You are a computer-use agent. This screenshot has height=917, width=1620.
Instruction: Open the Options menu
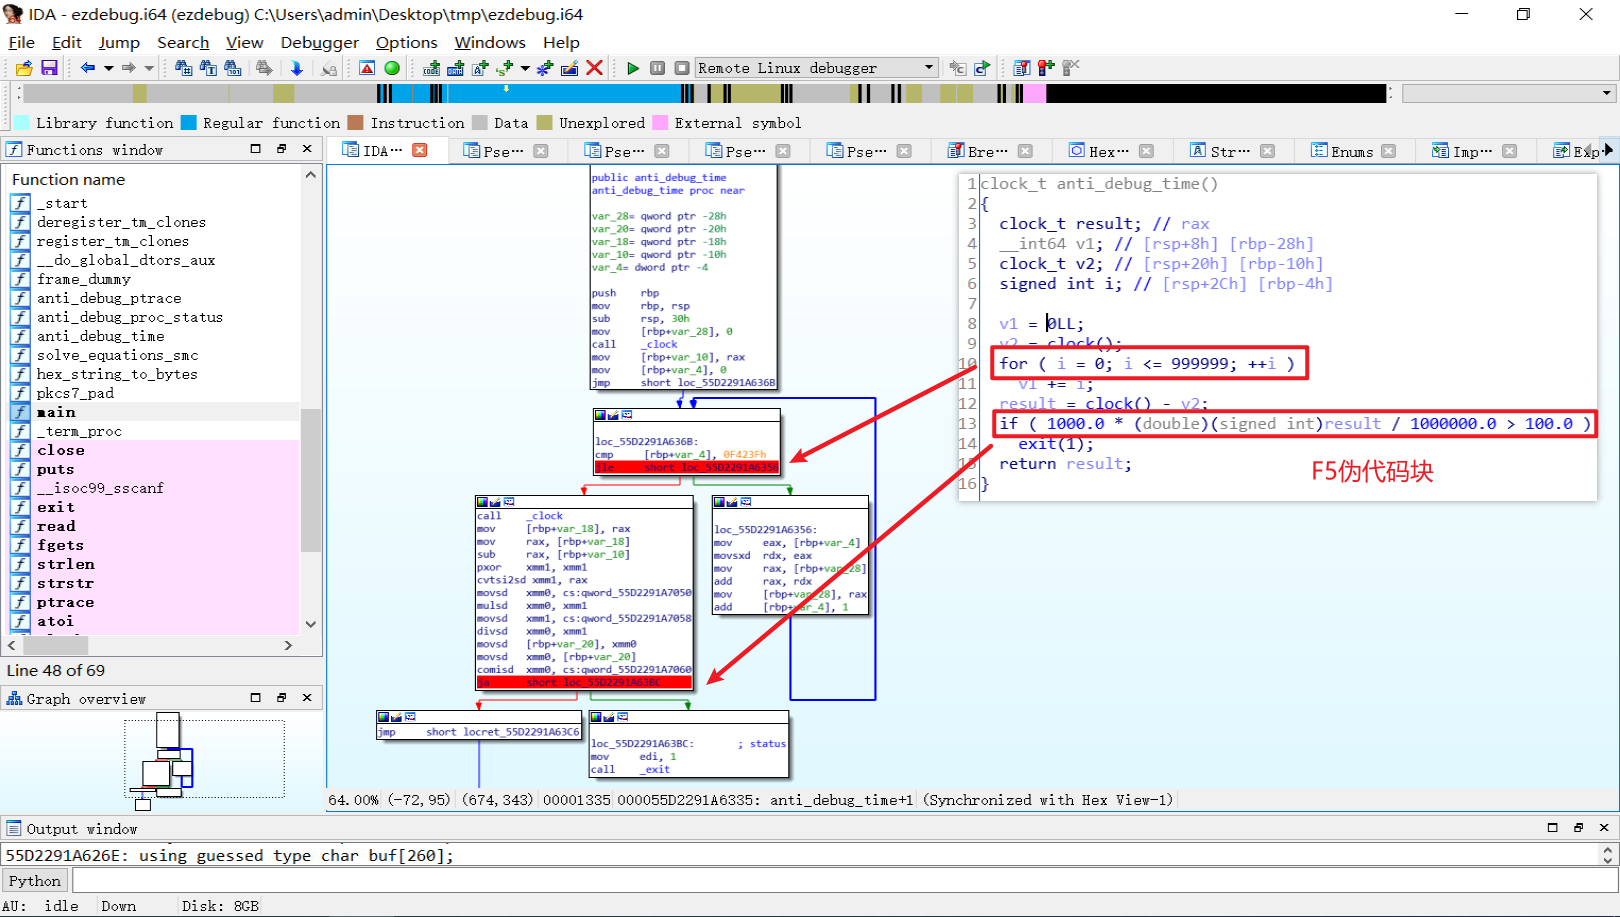(406, 42)
